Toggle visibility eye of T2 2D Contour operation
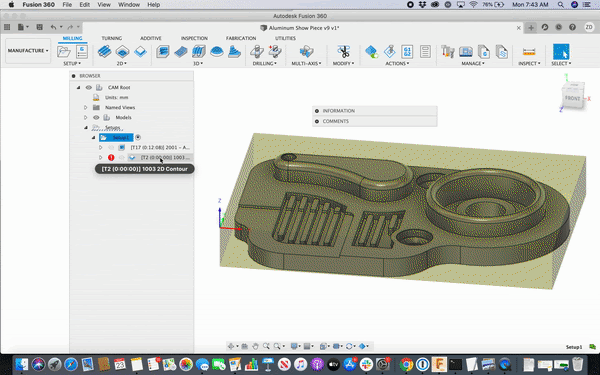The width and height of the screenshot is (600, 375). click(122, 157)
